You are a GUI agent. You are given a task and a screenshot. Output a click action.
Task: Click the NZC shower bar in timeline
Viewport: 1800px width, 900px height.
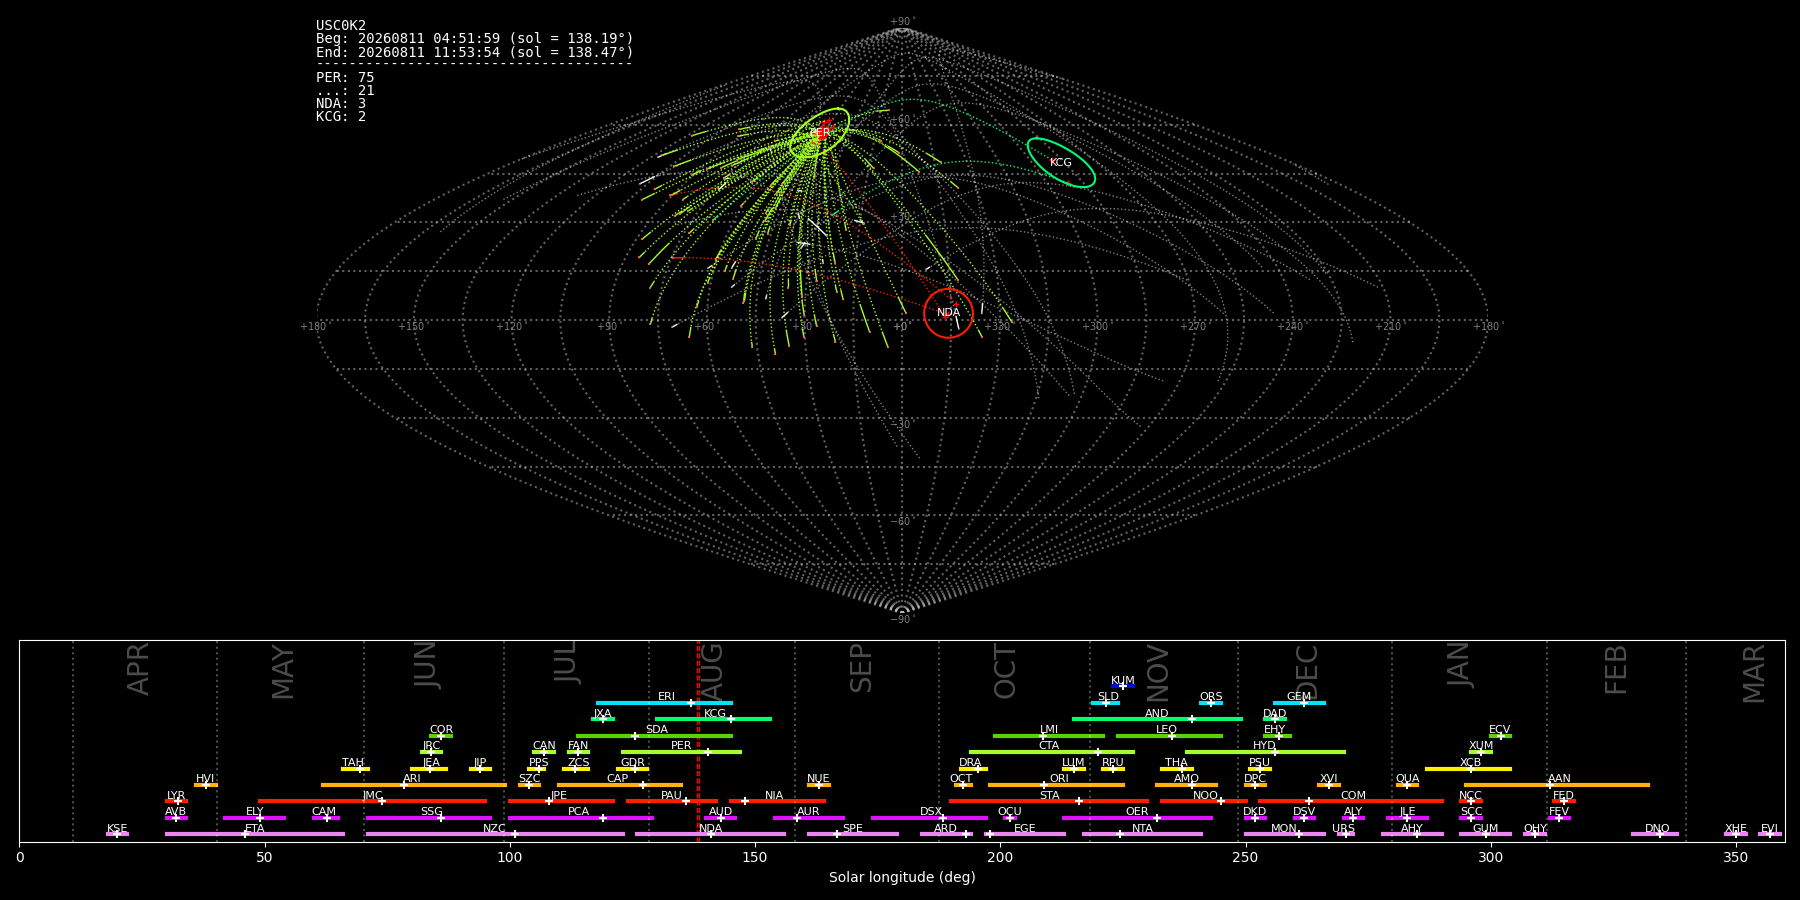click(x=495, y=834)
